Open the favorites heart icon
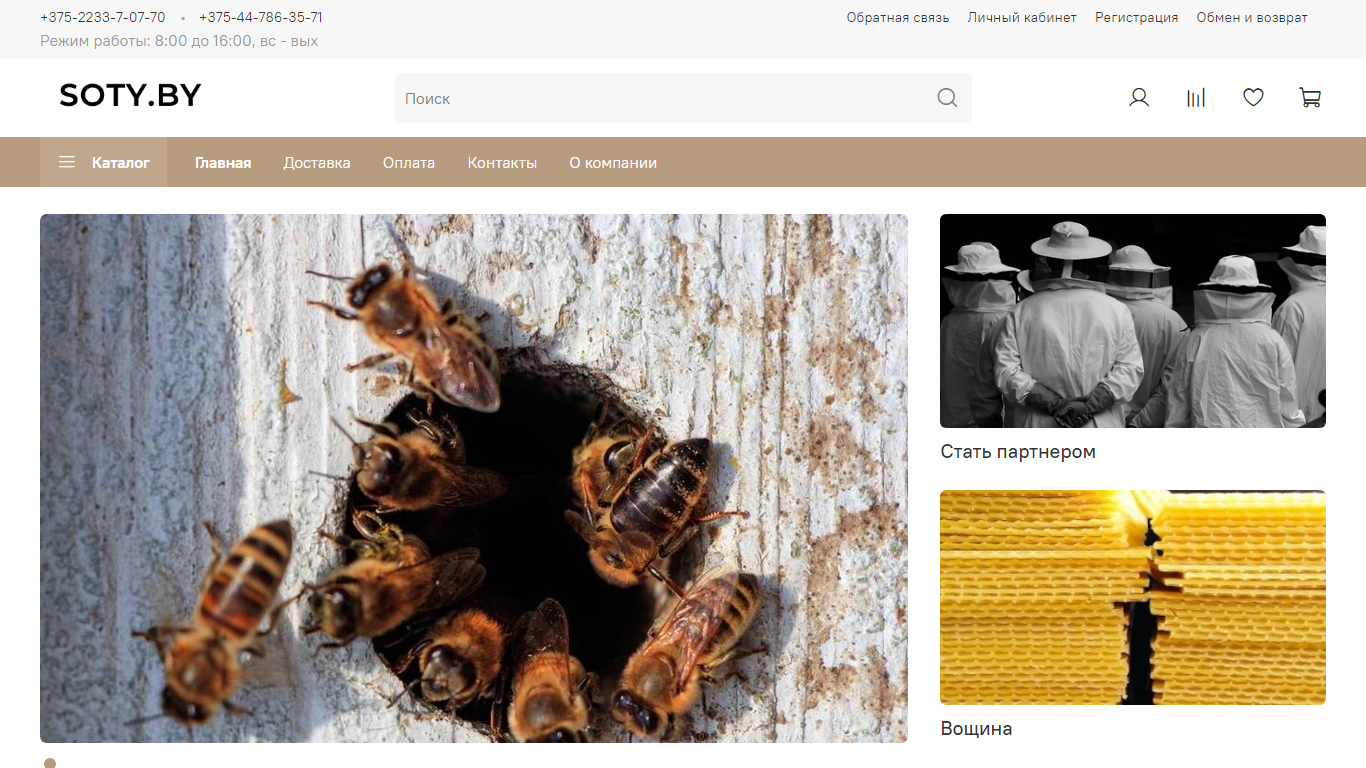Image resolution: width=1366 pixels, height=768 pixels. 1253,98
